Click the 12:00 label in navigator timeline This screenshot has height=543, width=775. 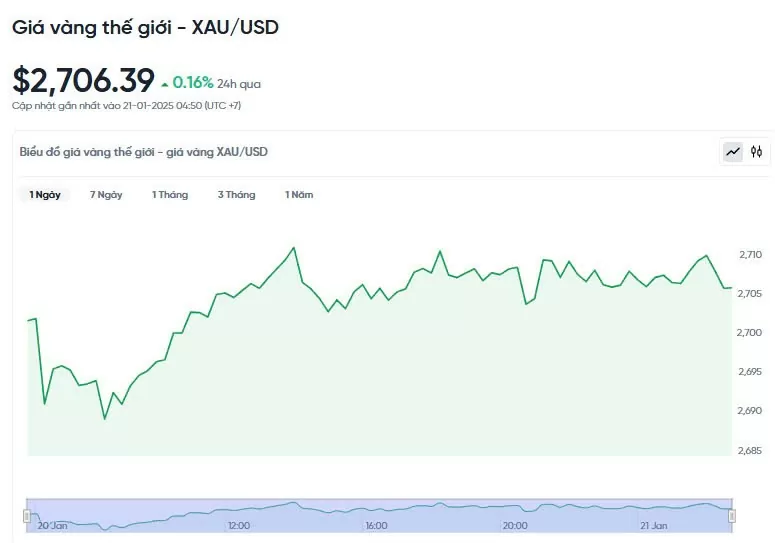click(x=239, y=525)
